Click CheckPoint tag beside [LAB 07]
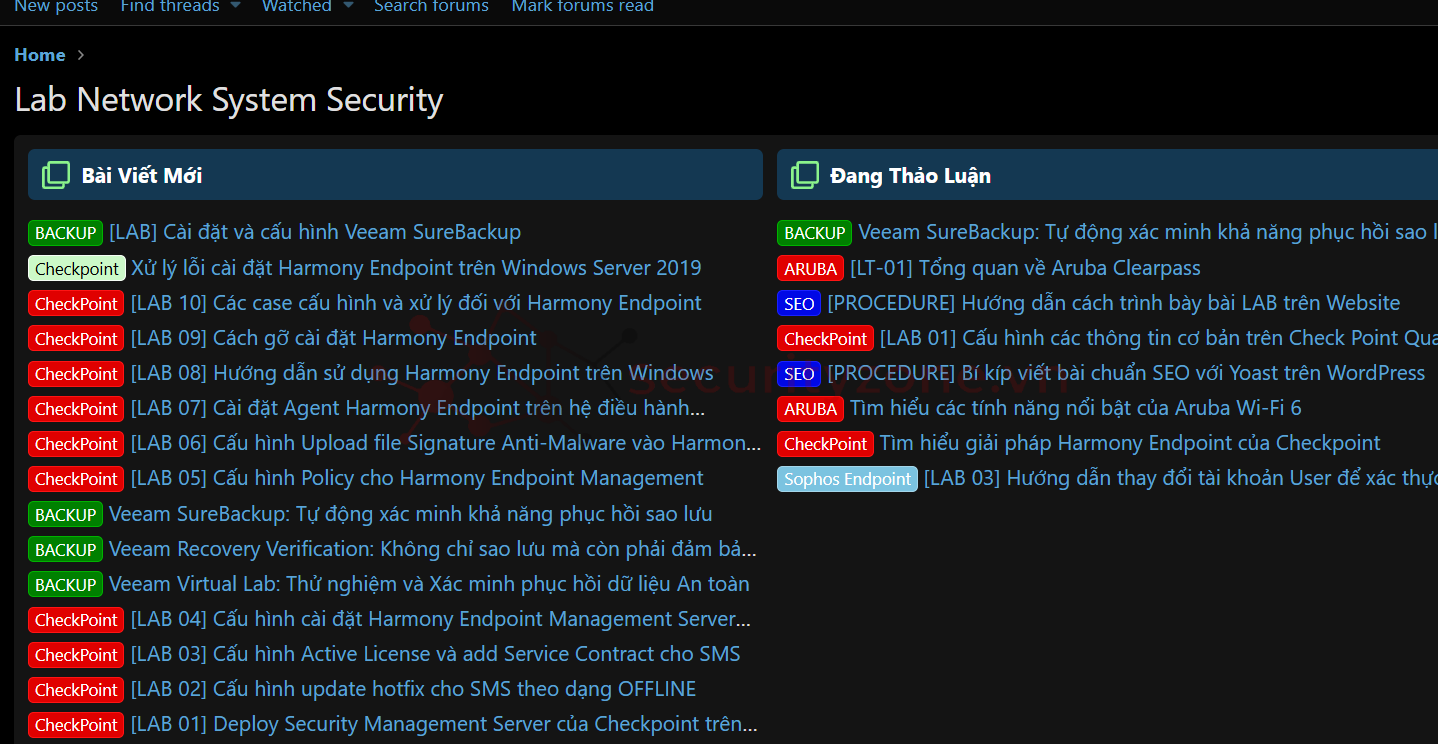 point(76,408)
